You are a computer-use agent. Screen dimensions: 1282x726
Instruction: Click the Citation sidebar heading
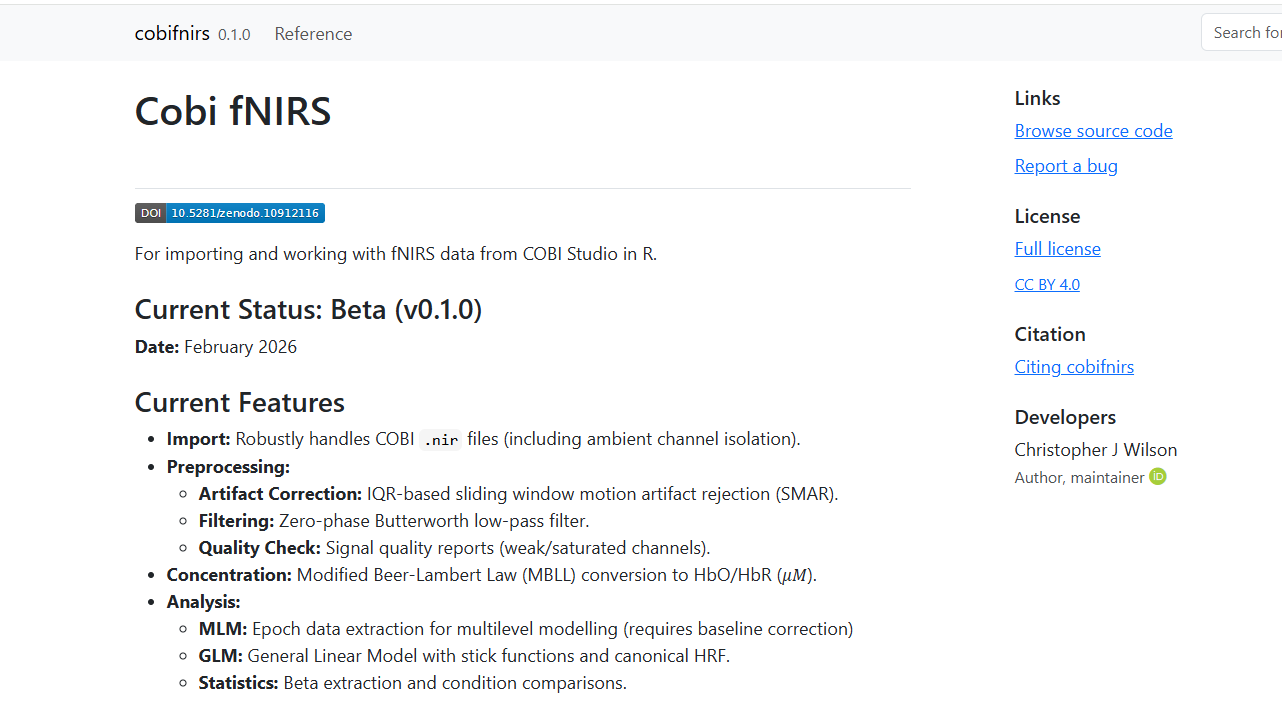tap(1050, 334)
